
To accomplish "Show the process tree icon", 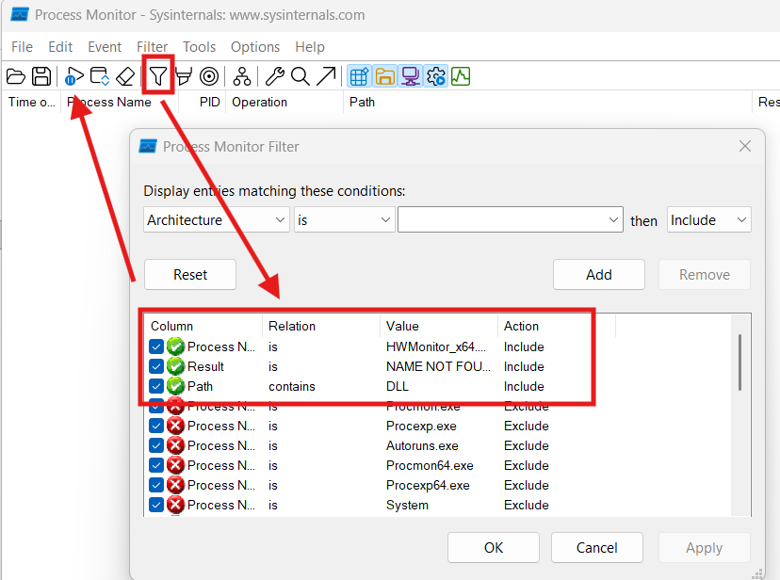I will tap(242, 77).
